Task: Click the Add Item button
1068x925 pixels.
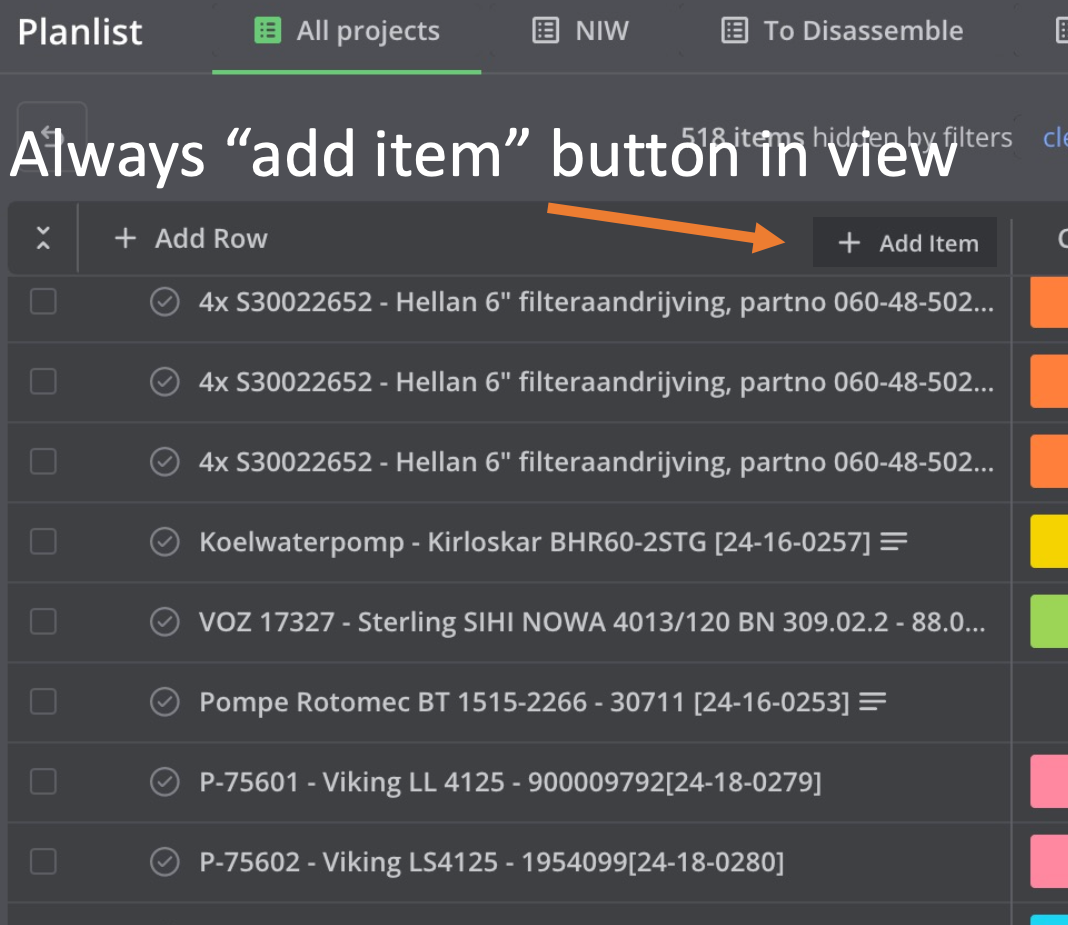Action: [x=905, y=242]
